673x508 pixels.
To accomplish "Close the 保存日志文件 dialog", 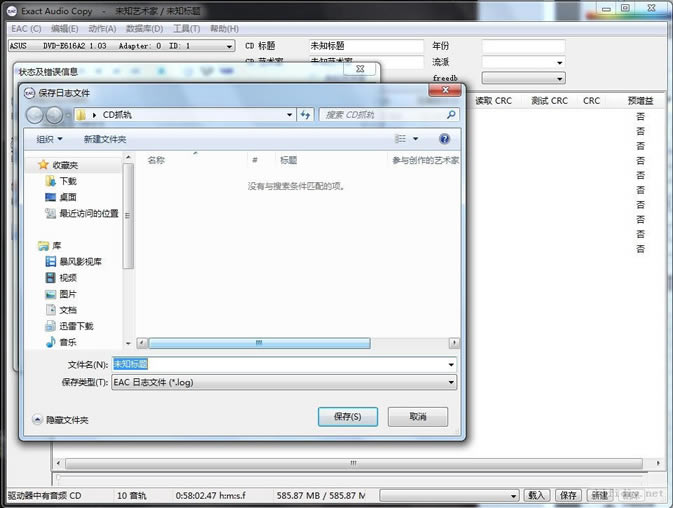I will coord(445,90).
